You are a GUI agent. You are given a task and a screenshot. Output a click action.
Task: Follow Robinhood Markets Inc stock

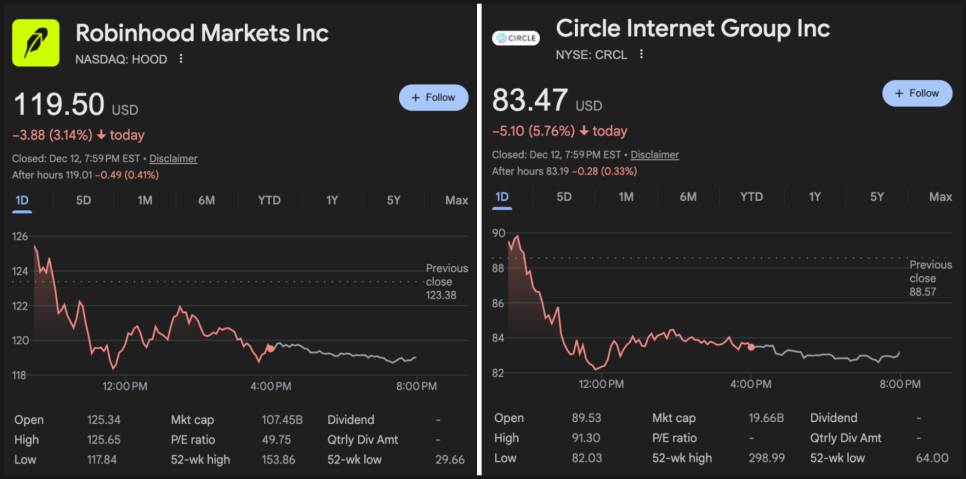pyautogui.click(x=433, y=97)
